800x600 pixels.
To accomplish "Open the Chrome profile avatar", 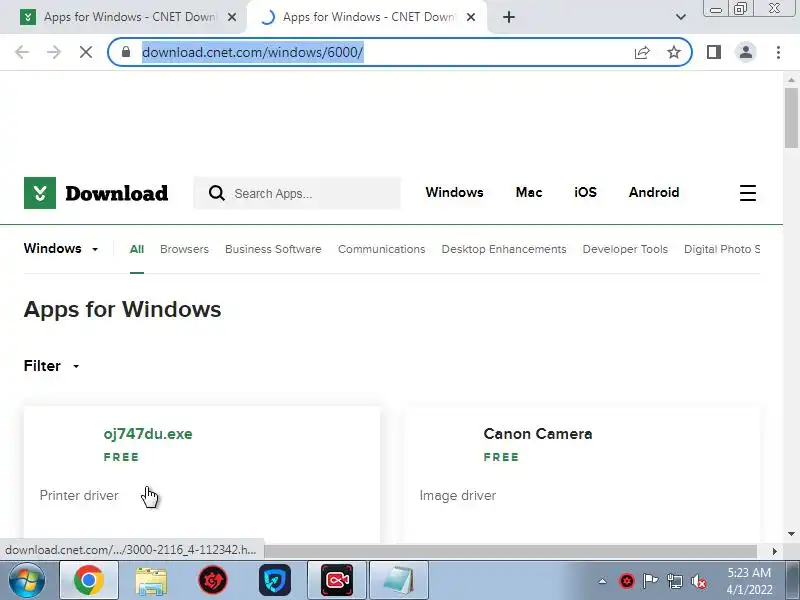I will (746, 52).
